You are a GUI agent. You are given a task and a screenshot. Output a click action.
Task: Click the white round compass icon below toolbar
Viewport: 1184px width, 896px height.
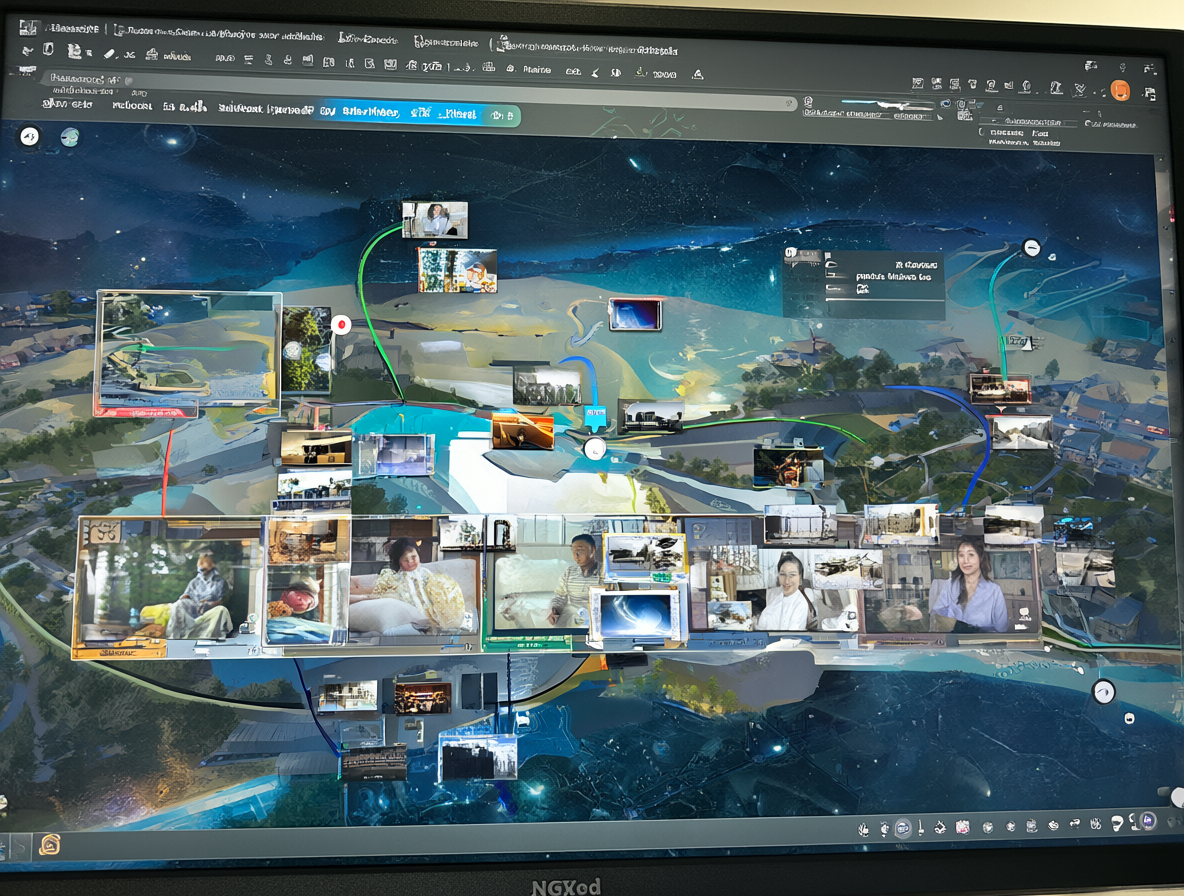(29, 137)
